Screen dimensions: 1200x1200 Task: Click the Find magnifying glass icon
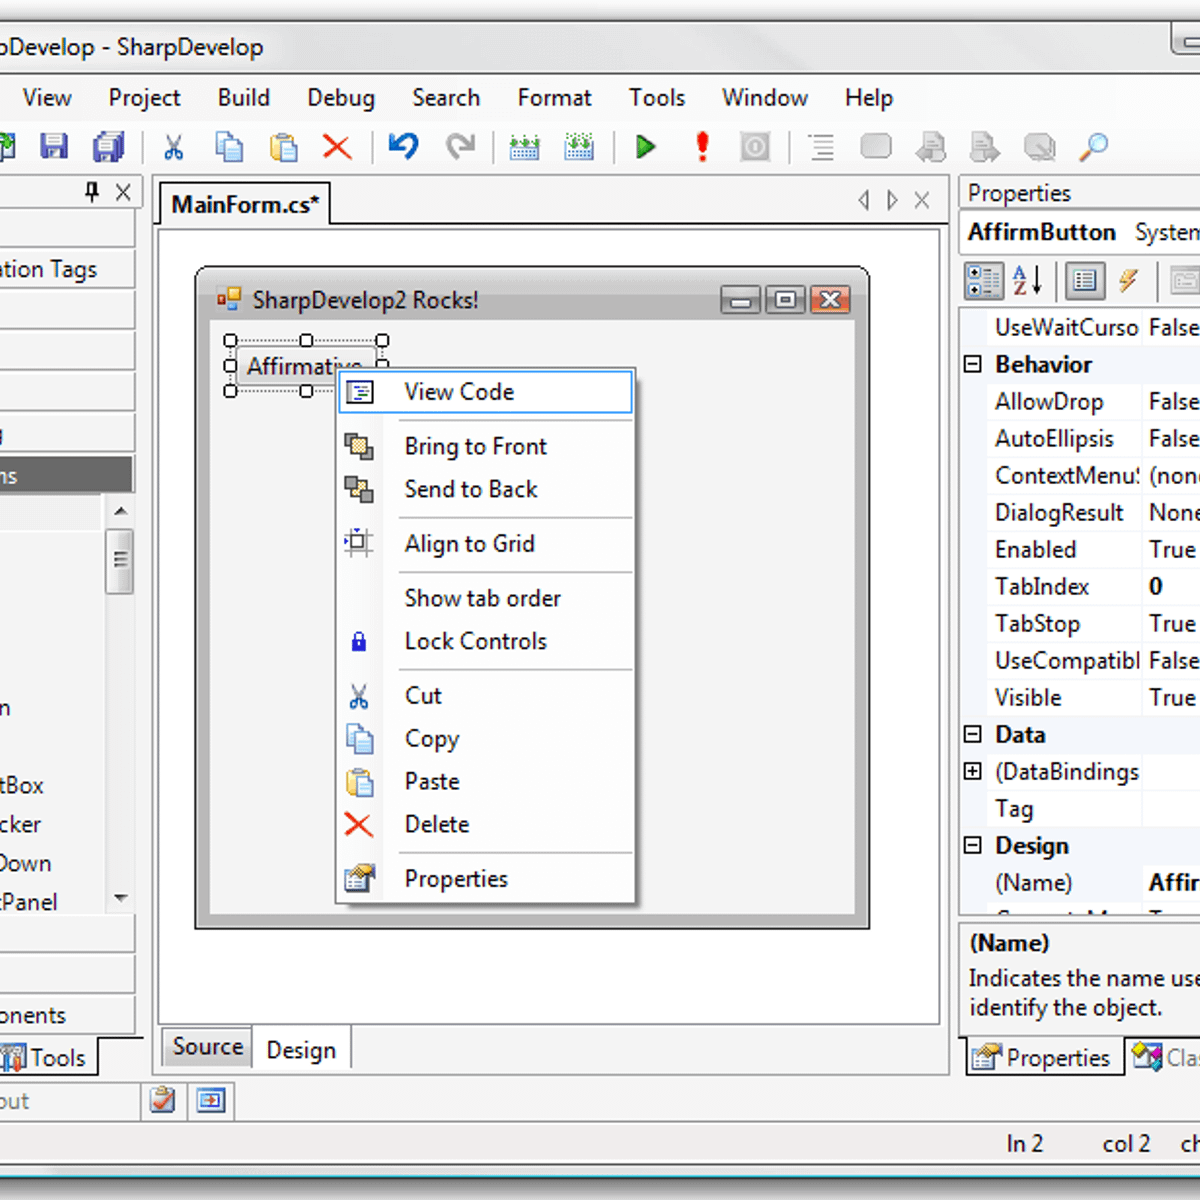pos(1093,148)
